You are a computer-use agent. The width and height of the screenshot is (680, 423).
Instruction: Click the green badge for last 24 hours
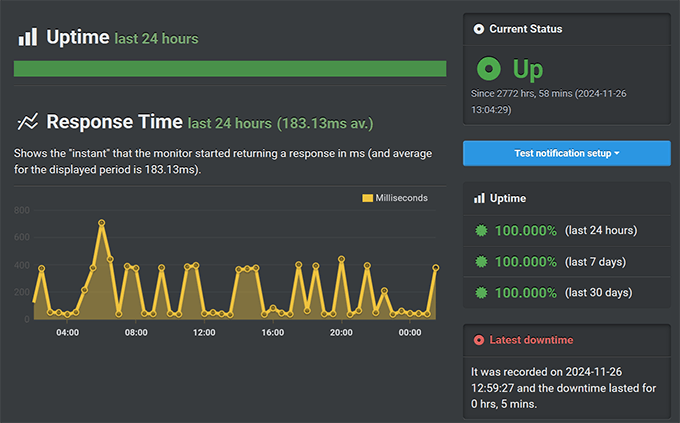[482, 231]
